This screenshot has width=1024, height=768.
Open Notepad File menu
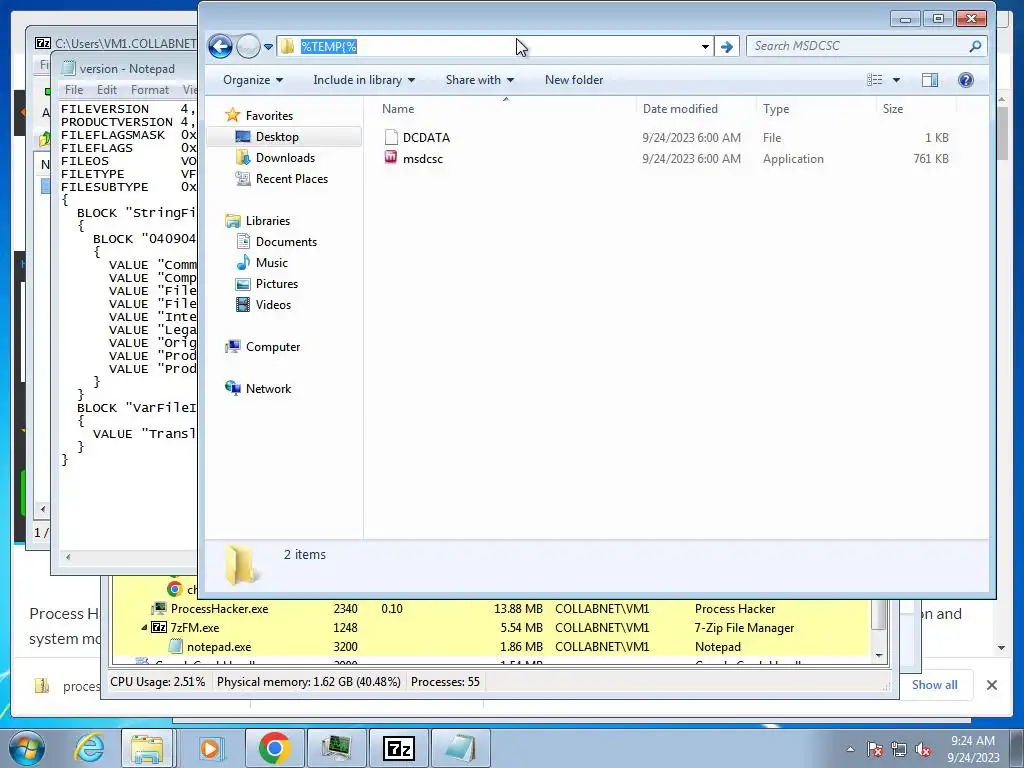pos(74,89)
